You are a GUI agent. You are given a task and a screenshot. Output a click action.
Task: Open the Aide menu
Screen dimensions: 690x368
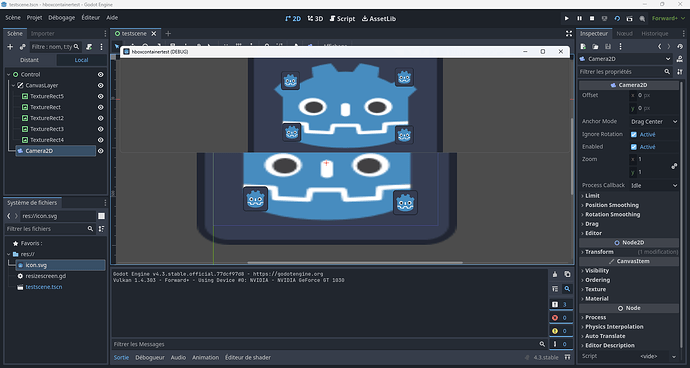pos(112,18)
